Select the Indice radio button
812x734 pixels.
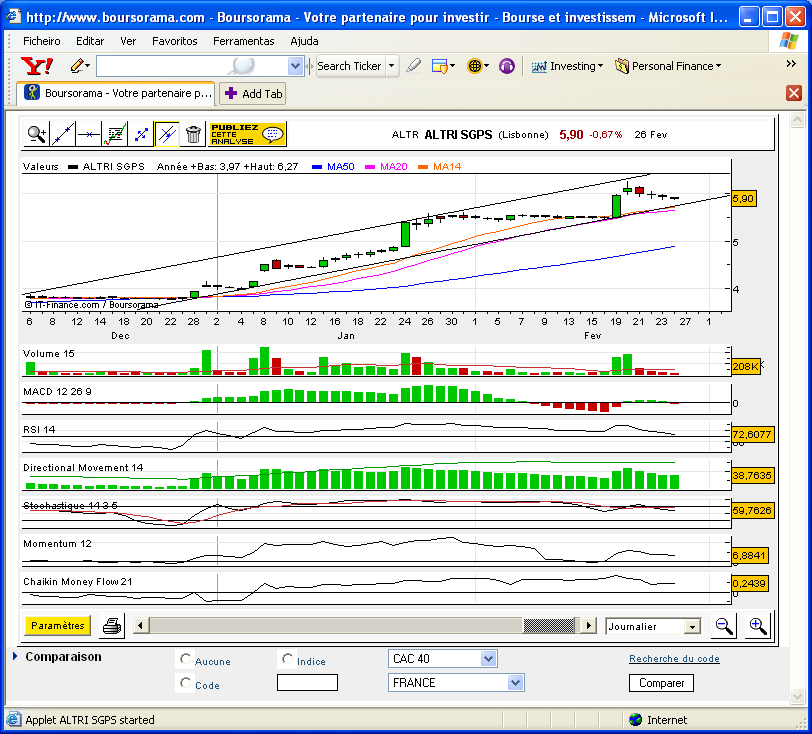click(x=287, y=659)
